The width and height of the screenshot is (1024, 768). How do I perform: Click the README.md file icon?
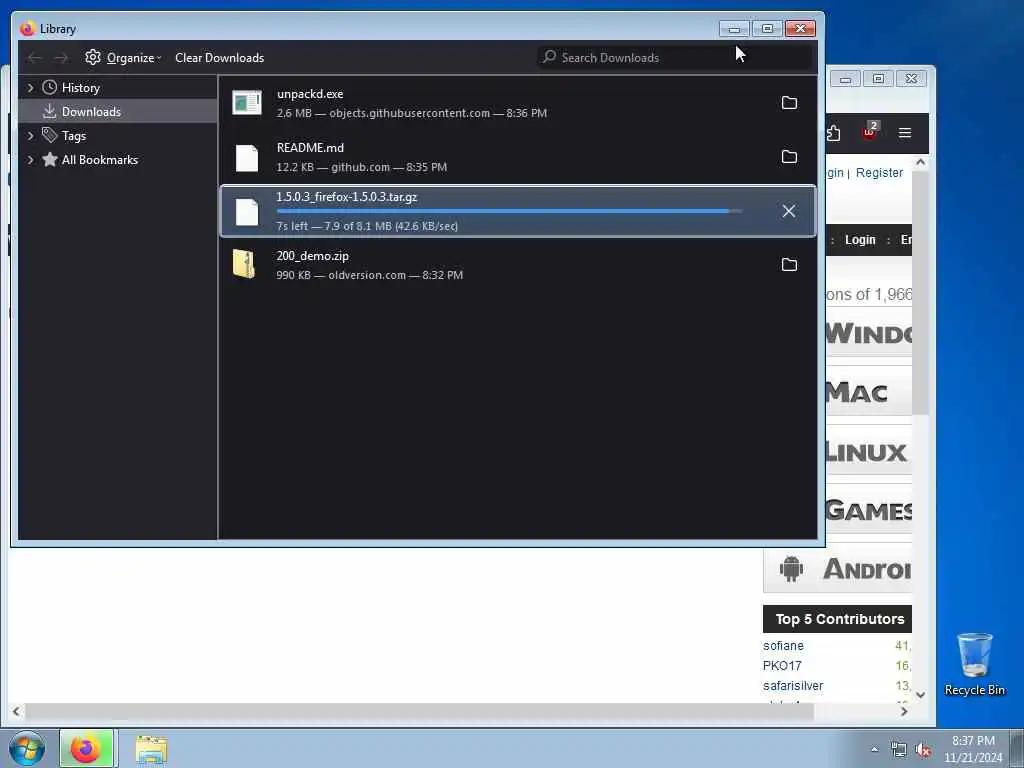247,157
